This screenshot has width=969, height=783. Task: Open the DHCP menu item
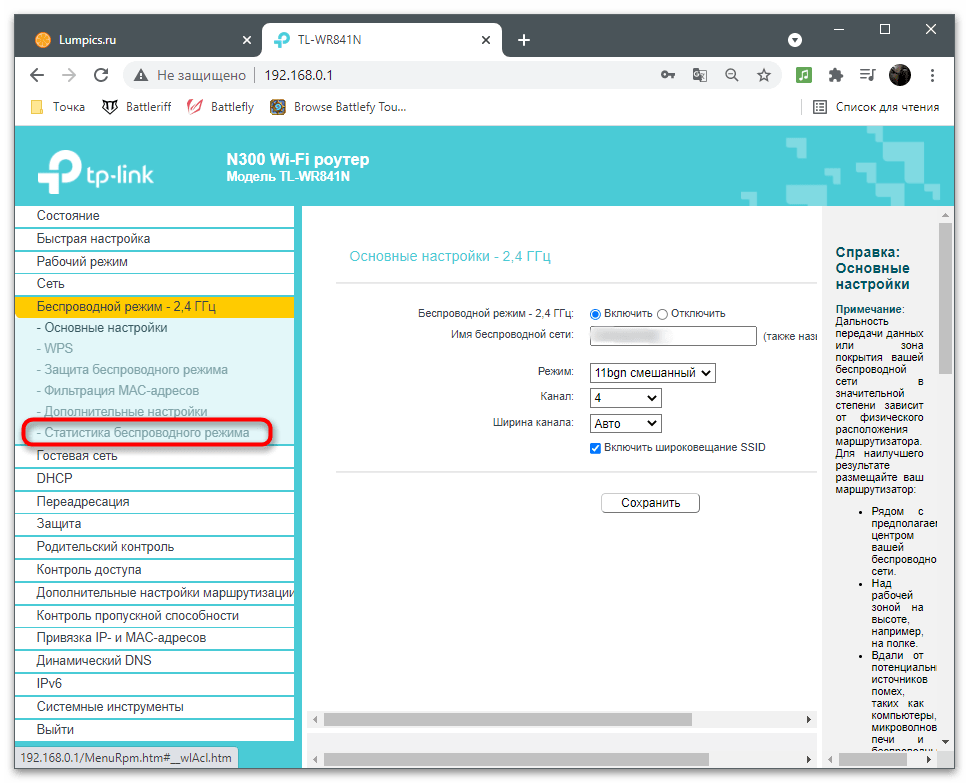tap(154, 479)
